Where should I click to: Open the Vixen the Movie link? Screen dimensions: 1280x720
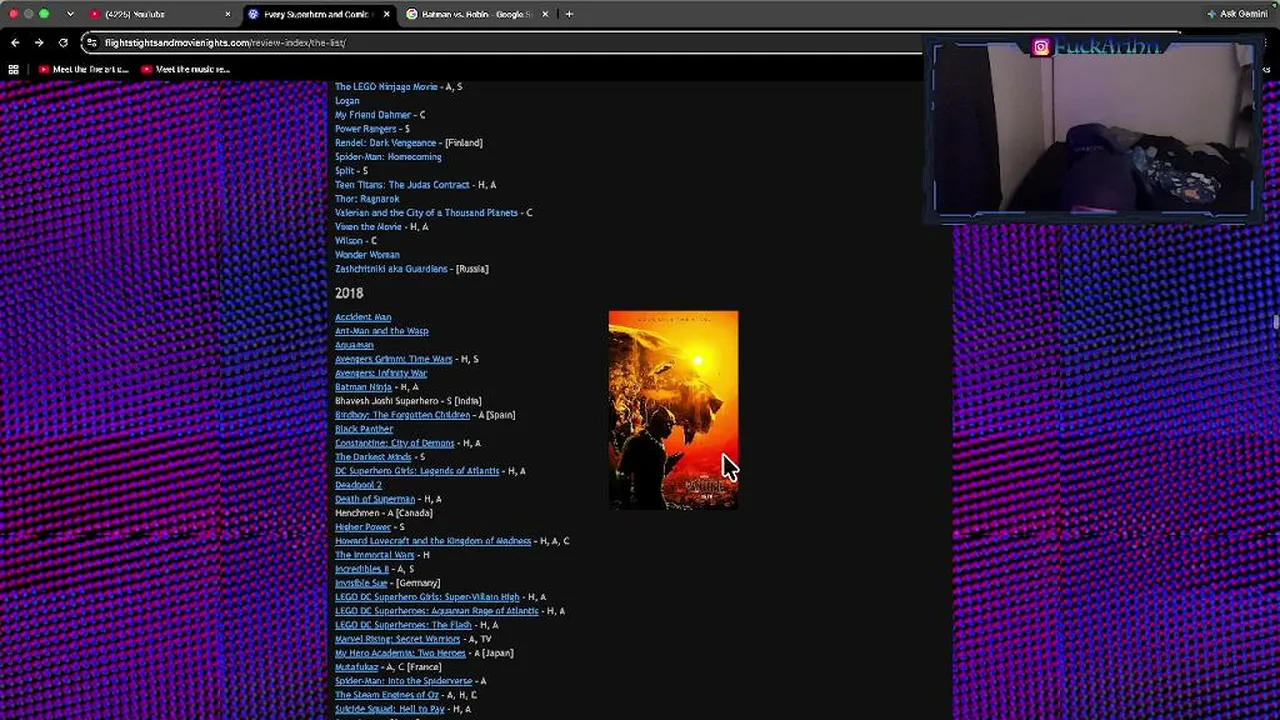[x=368, y=227]
